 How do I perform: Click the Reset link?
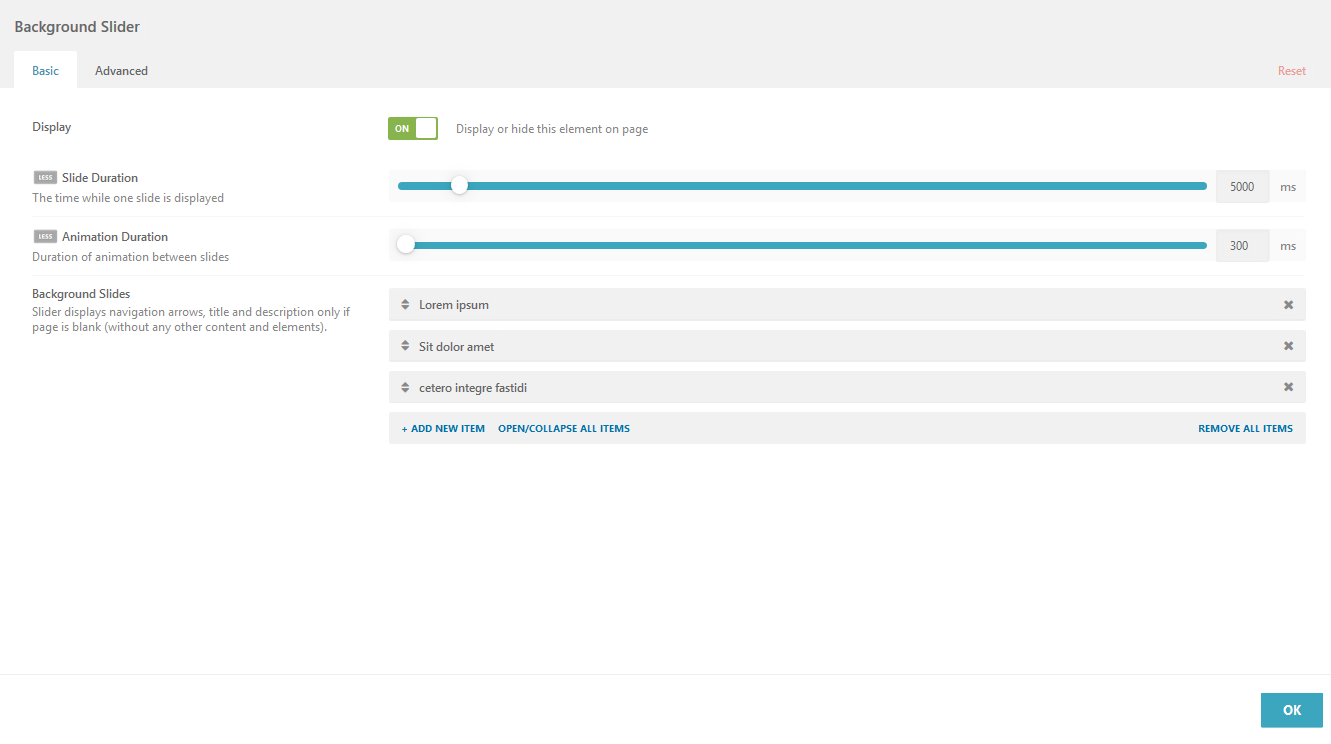[1292, 71]
